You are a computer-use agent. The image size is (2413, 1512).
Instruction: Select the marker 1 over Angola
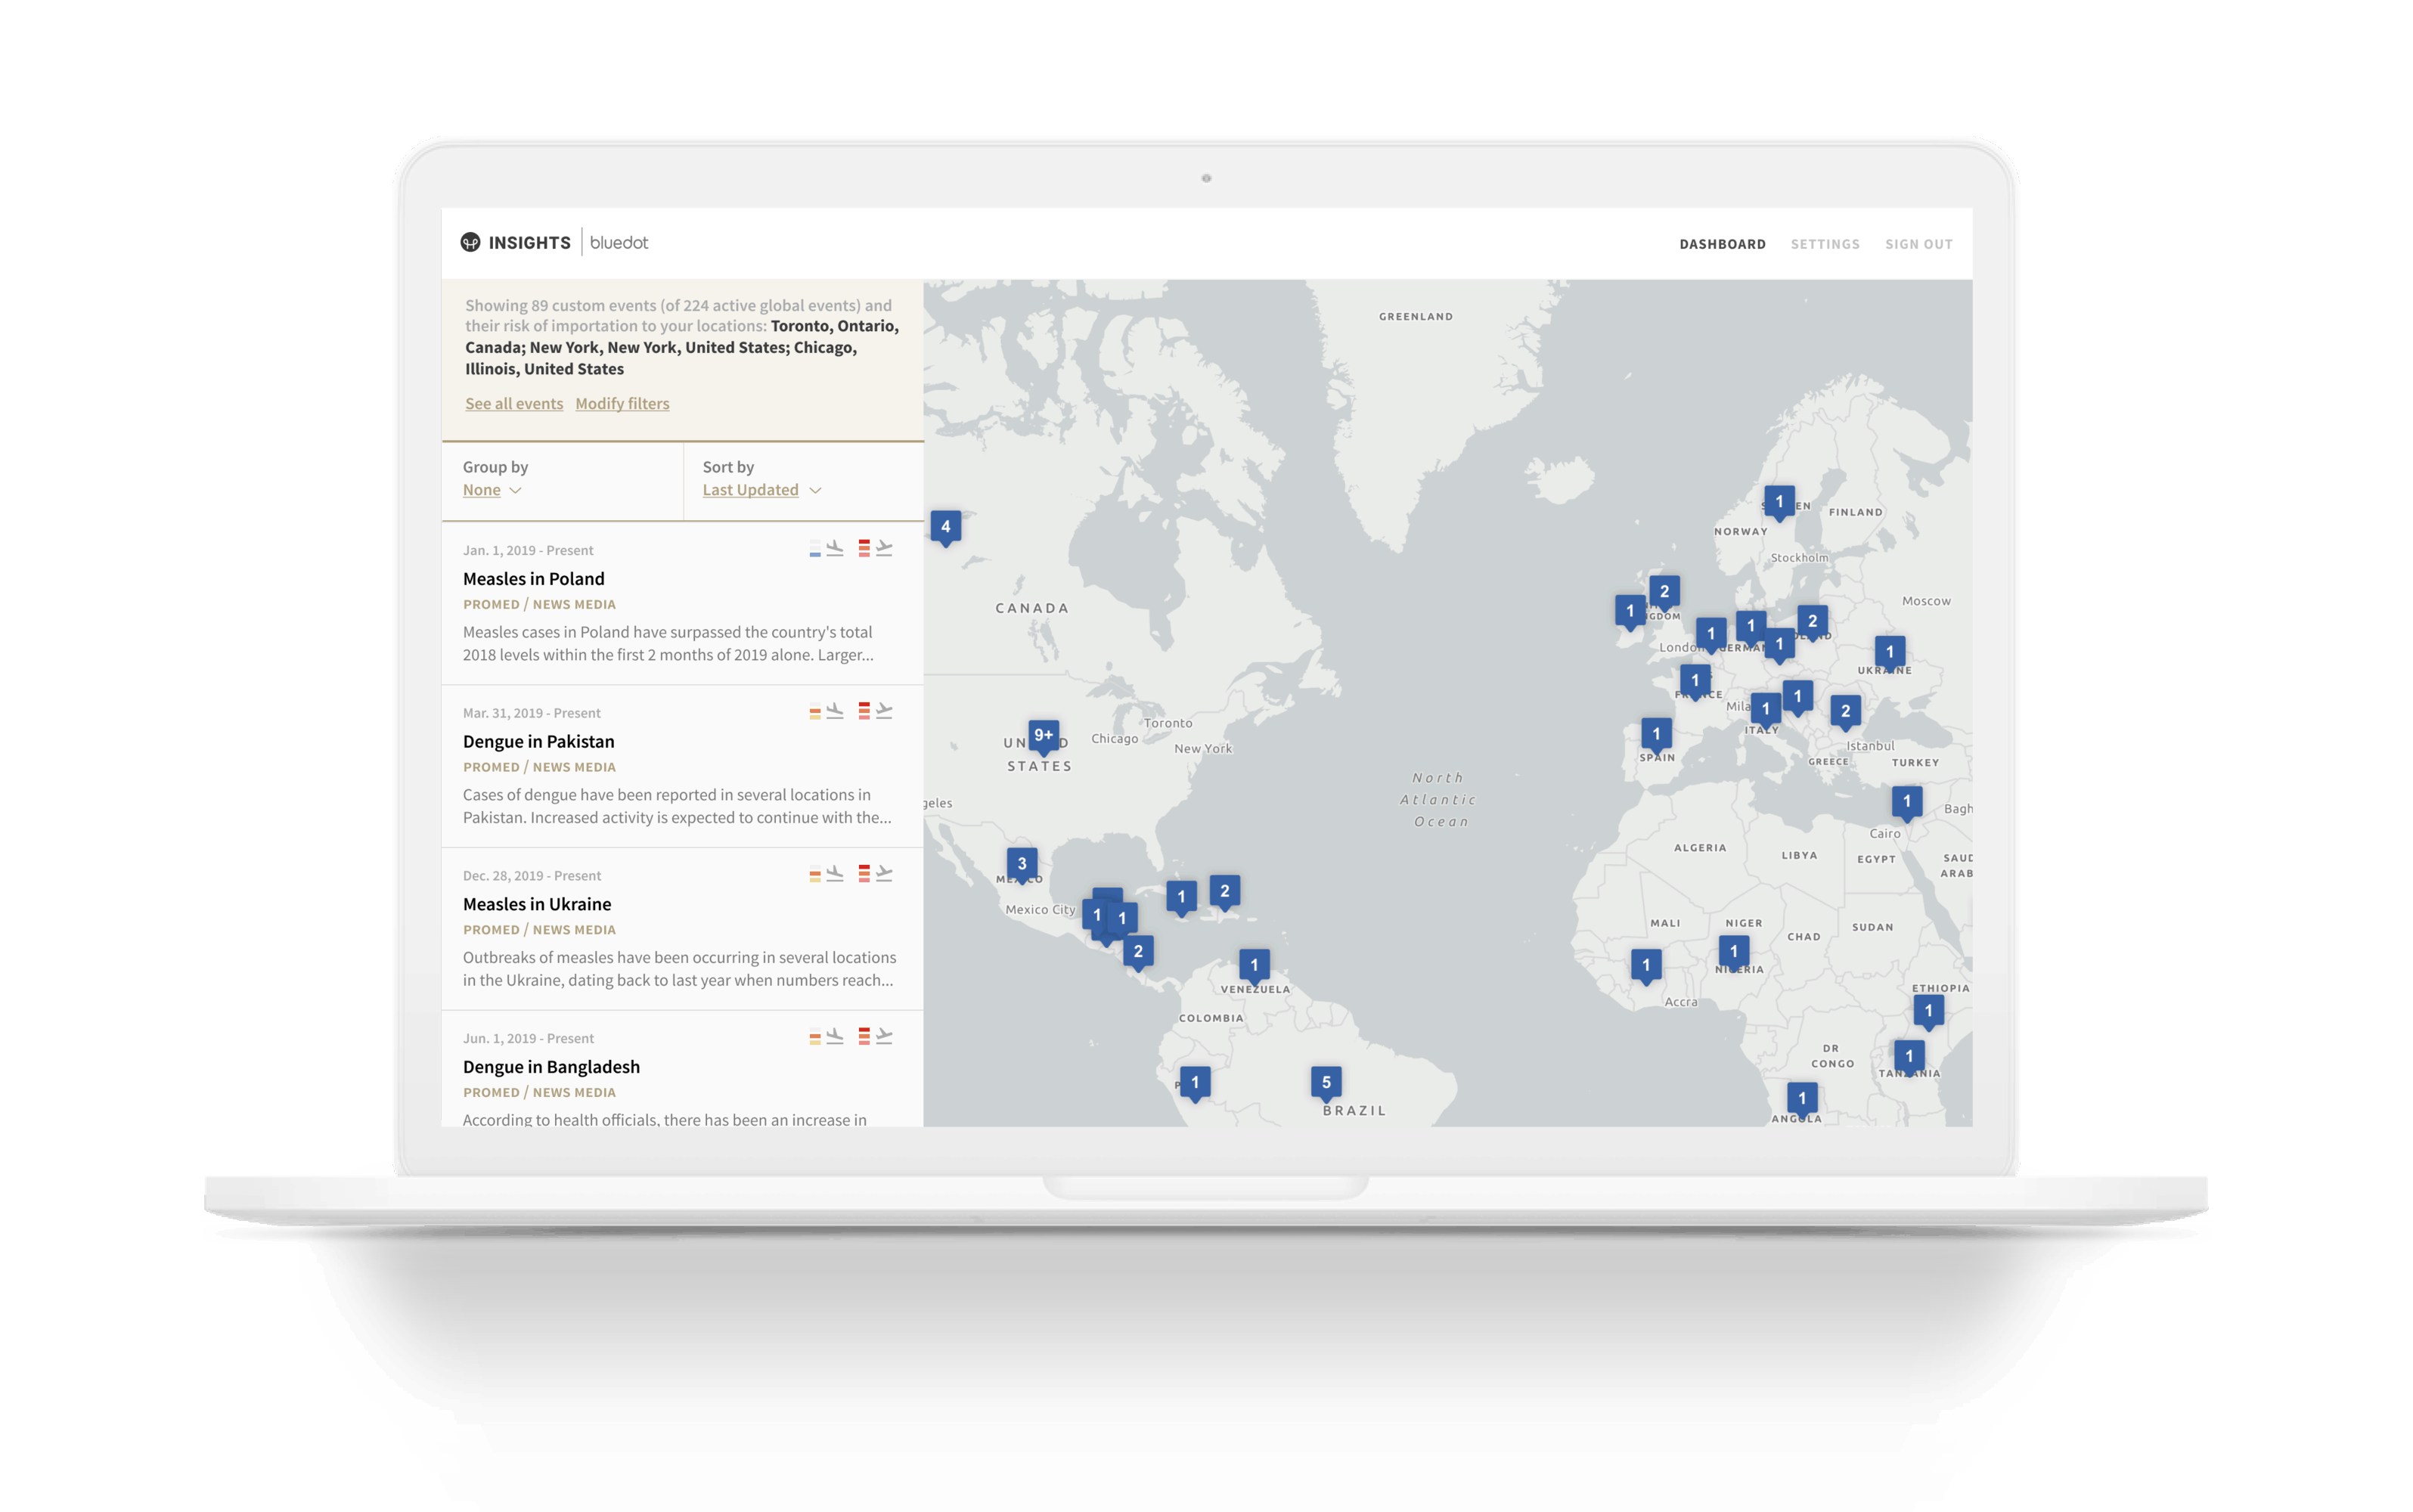point(1802,1100)
